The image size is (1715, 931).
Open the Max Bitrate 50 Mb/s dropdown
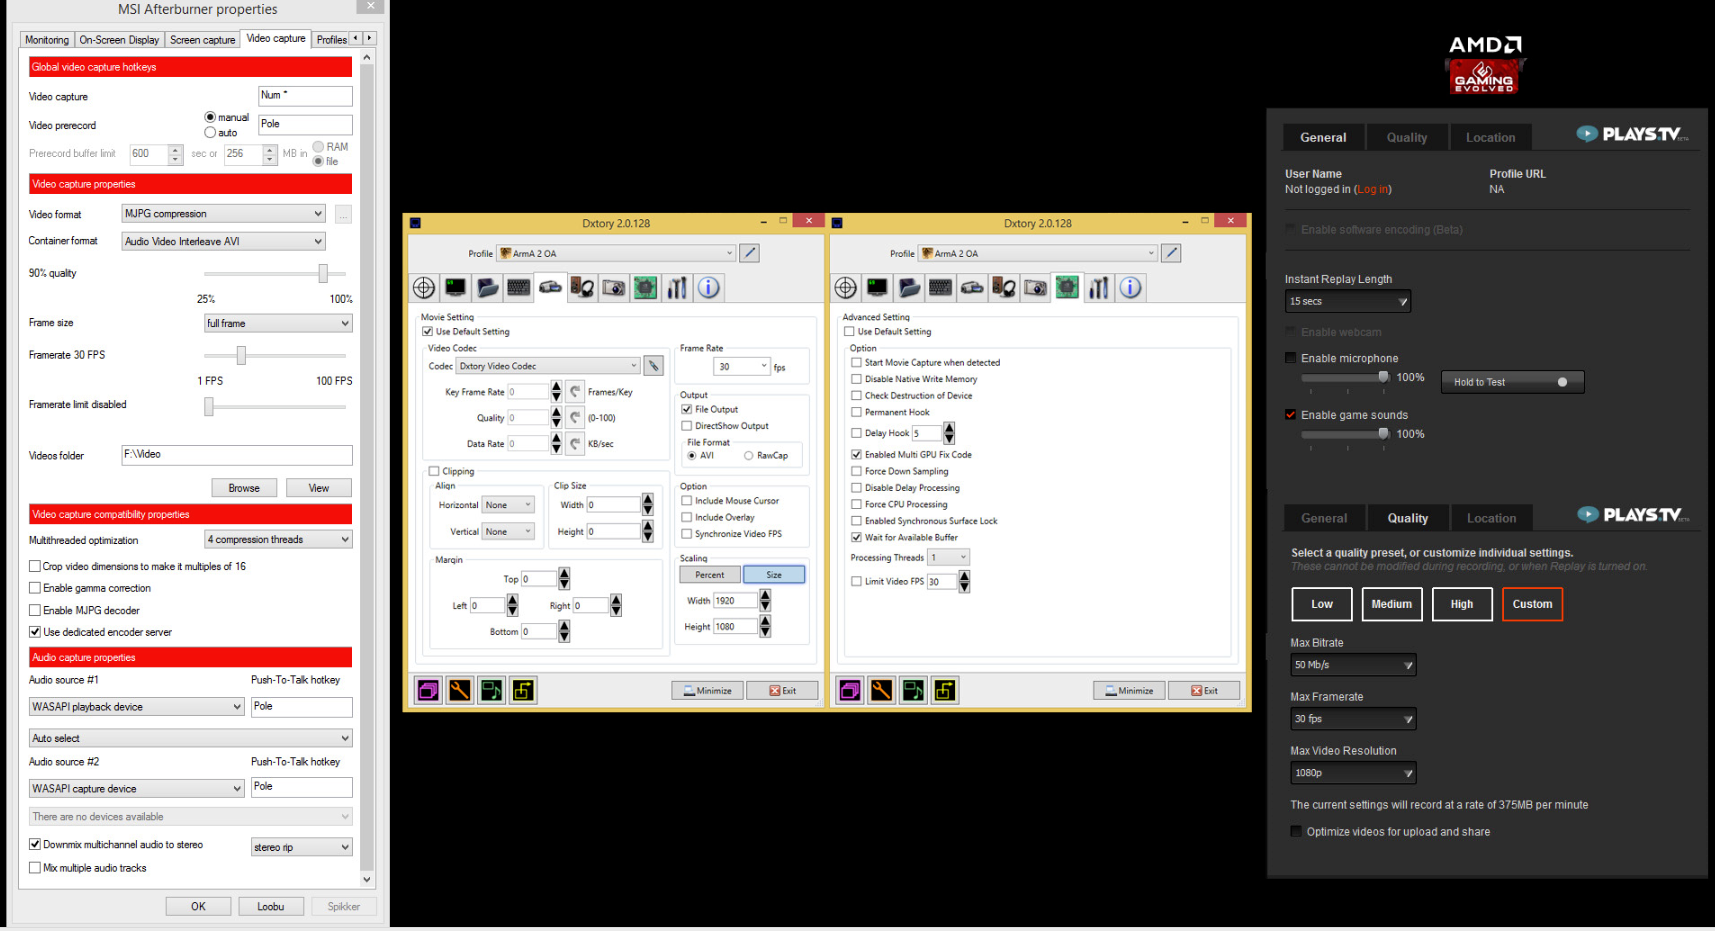pos(1353,665)
